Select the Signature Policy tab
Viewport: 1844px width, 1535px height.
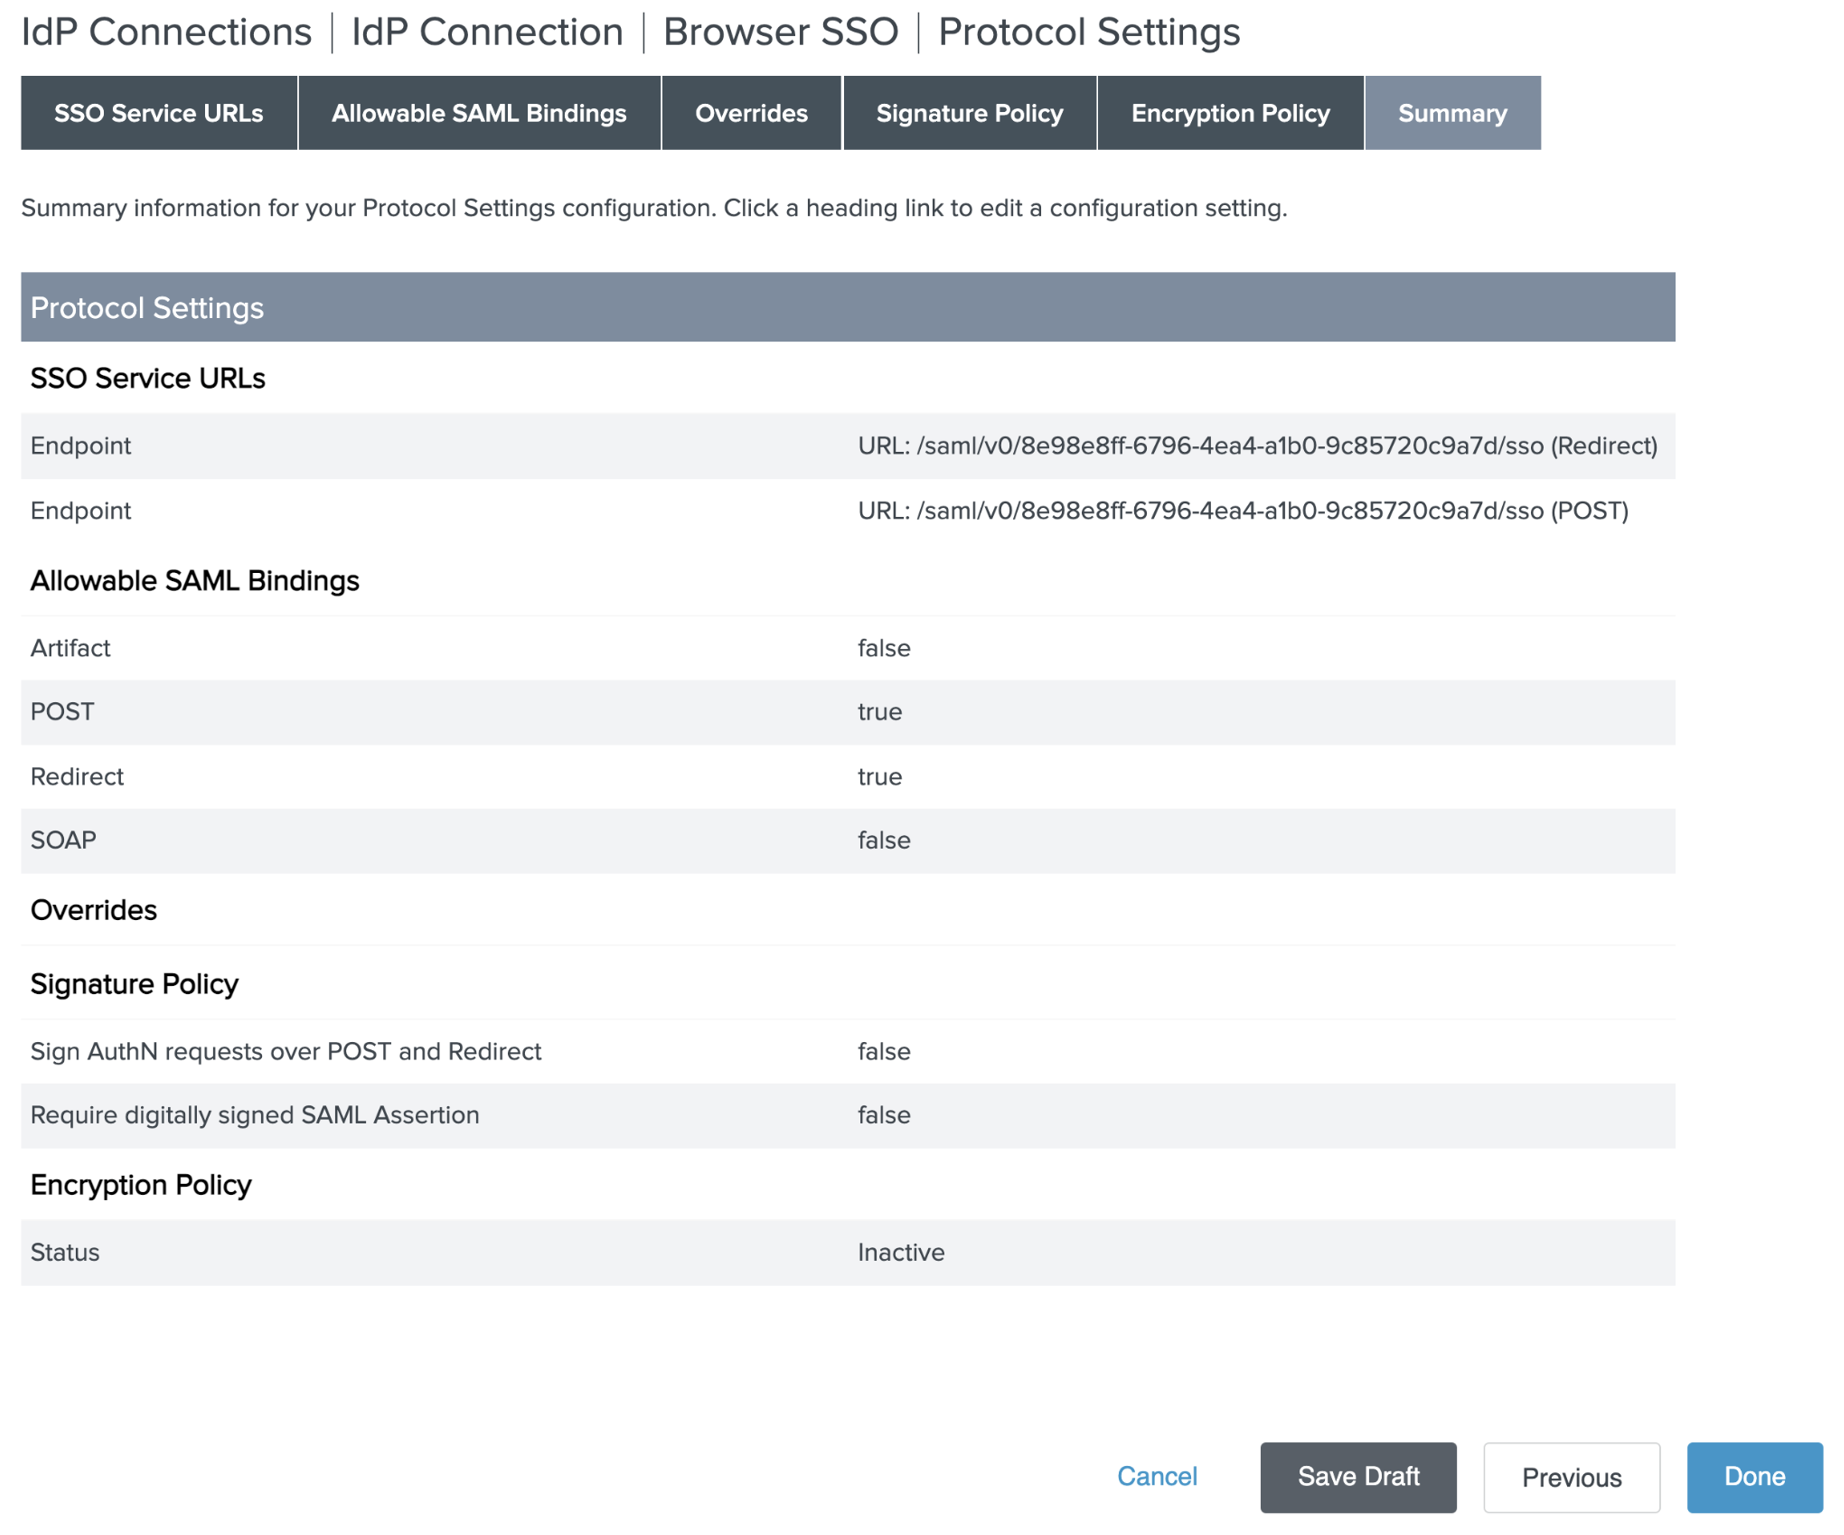click(x=968, y=113)
